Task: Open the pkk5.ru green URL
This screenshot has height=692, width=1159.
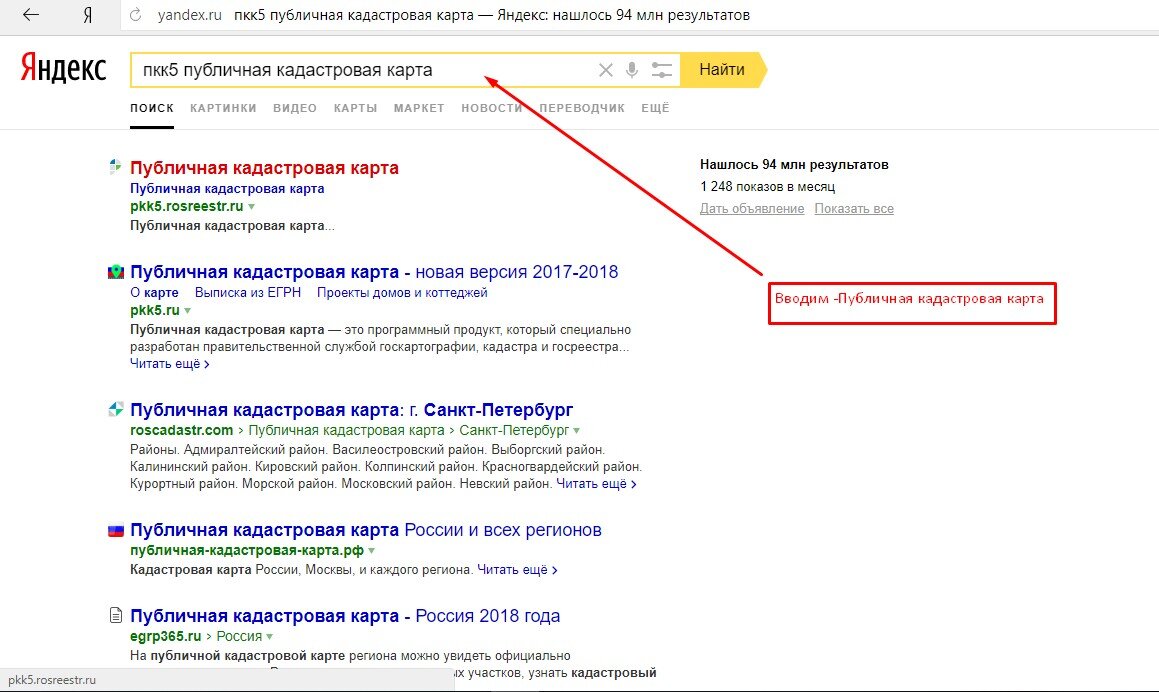Action: 155,311
